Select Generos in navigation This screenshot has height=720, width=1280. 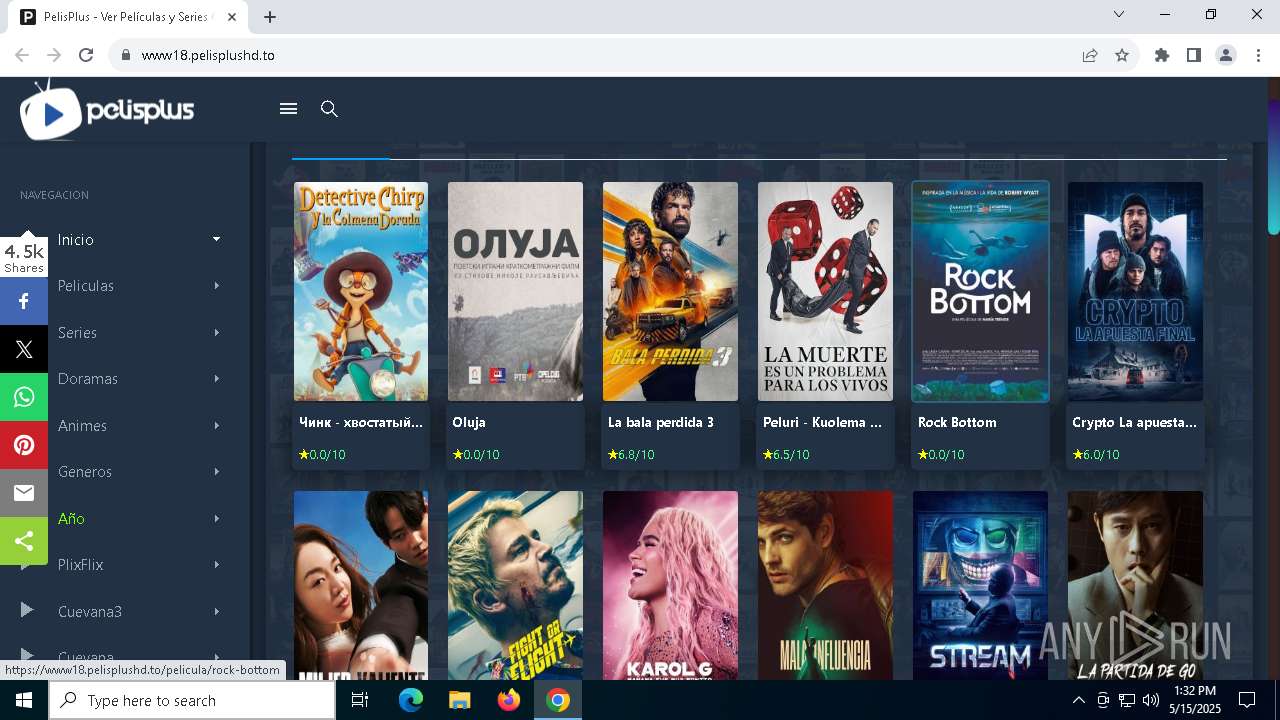[x=84, y=472]
